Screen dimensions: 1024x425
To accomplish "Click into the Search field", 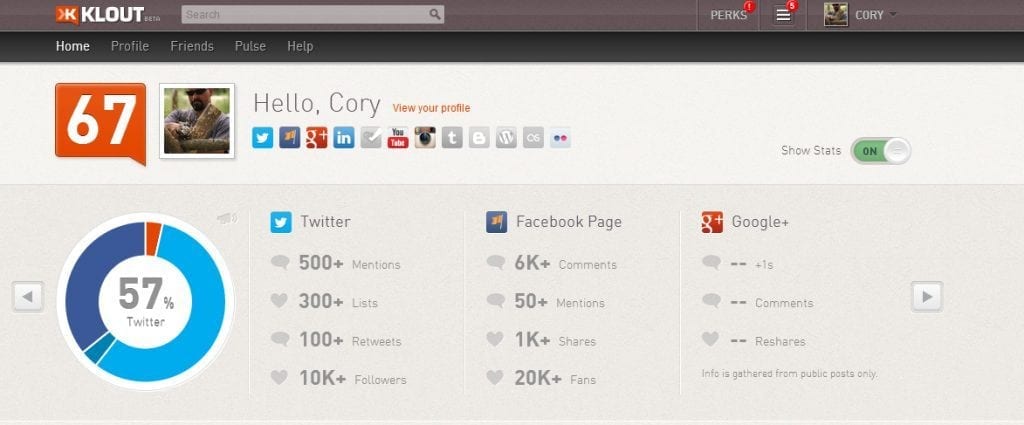I will [313, 14].
